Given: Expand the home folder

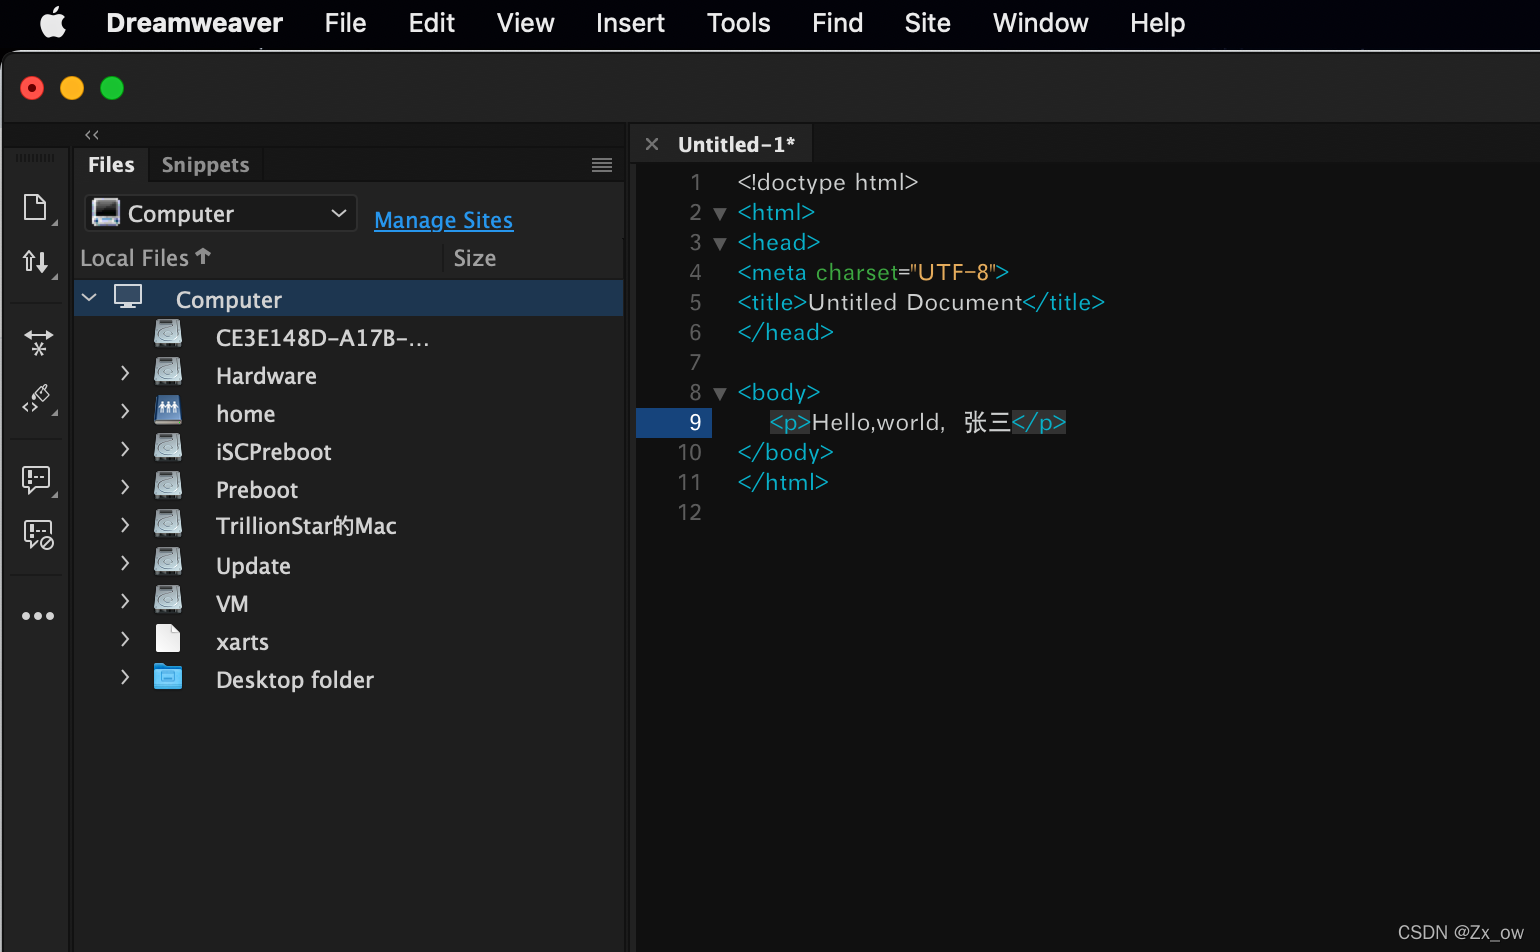Looking at the screenshot, I should pos(125,411).
